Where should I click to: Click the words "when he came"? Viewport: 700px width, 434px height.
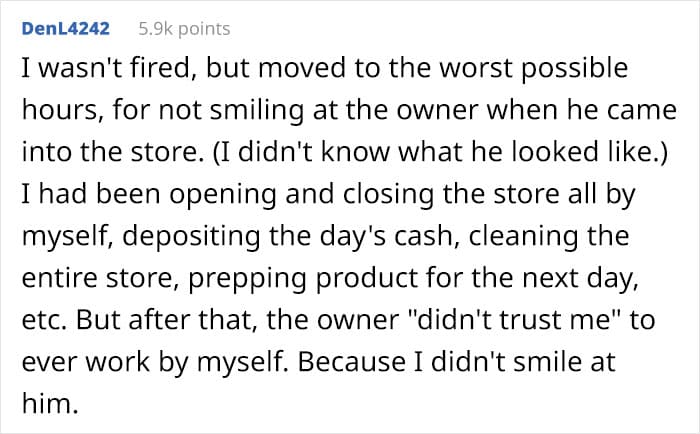[x=582, y=110]
